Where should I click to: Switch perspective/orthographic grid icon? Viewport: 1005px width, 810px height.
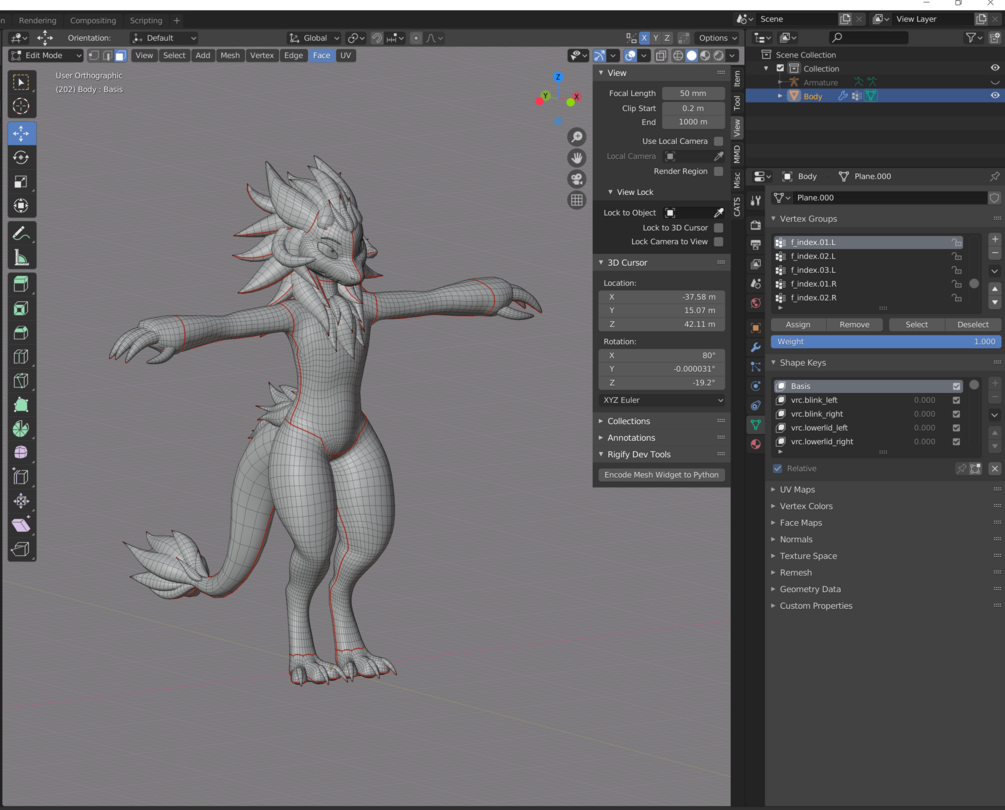click(x=577, y=200)
